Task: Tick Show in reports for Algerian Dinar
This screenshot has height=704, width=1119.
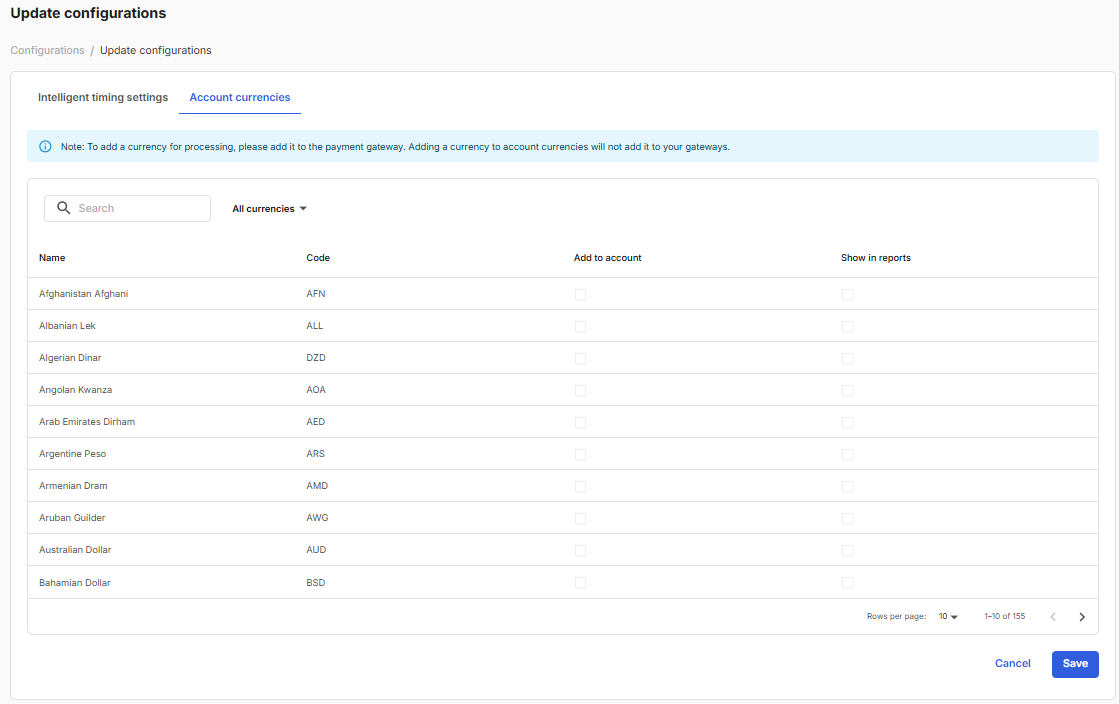Action: [x=847, y=358]
